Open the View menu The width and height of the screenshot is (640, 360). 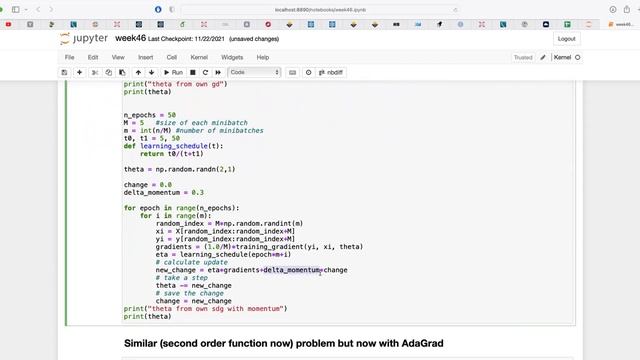[118, 58]
